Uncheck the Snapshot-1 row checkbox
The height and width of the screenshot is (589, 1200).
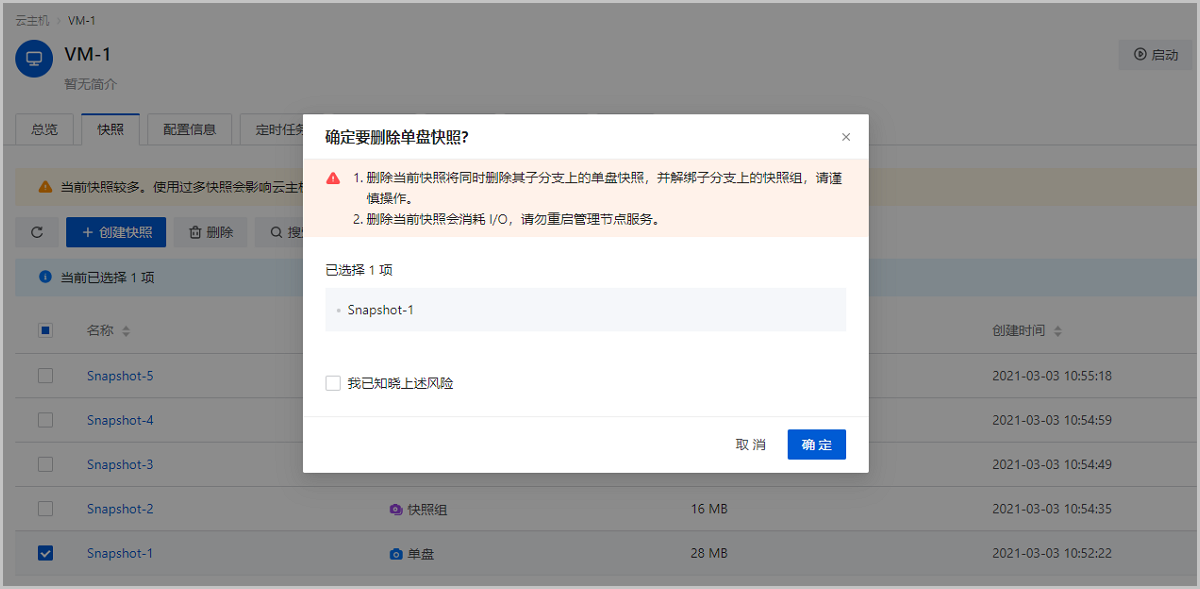click(45, 553)
